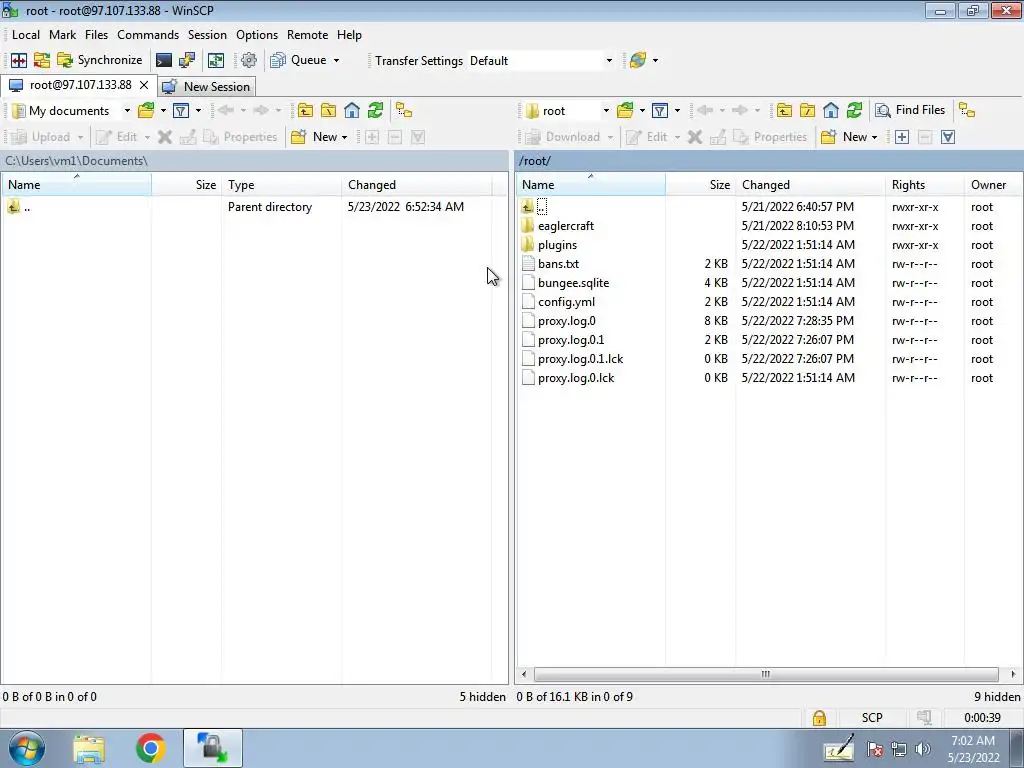This screenshot has height=768, width=1024.
Task: Toggle the remote directory tree icon
Action: (967, 110)
